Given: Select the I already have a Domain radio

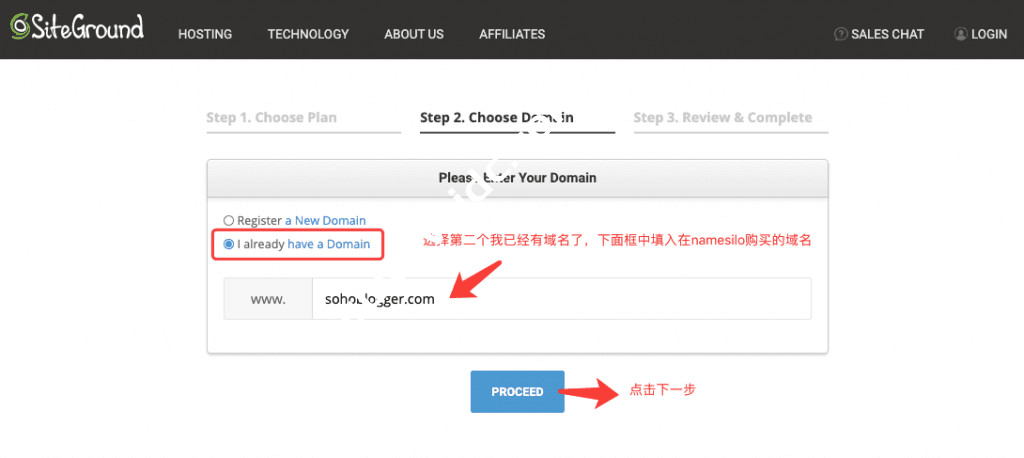Looking at the screenshot, I should [x=229, y=244].
